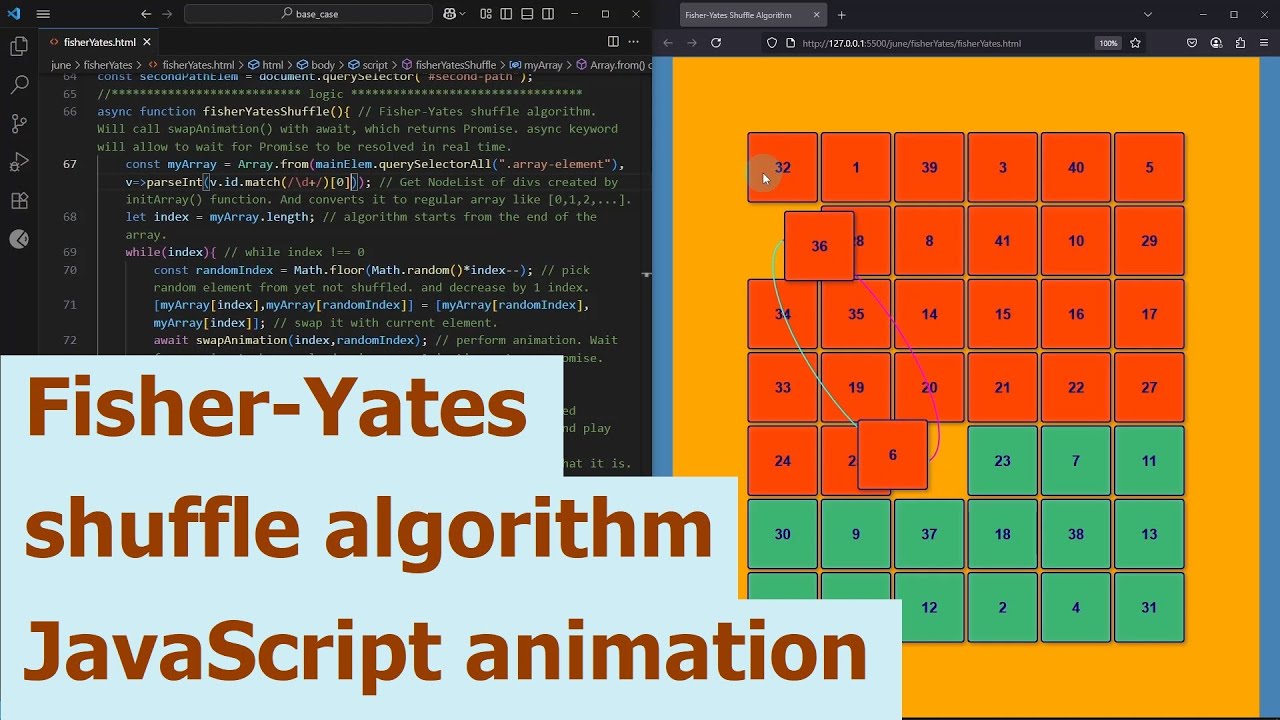Click the moving orange tile numbered 6
This screenshot has width=1280, height=720.
pos(892,455)
